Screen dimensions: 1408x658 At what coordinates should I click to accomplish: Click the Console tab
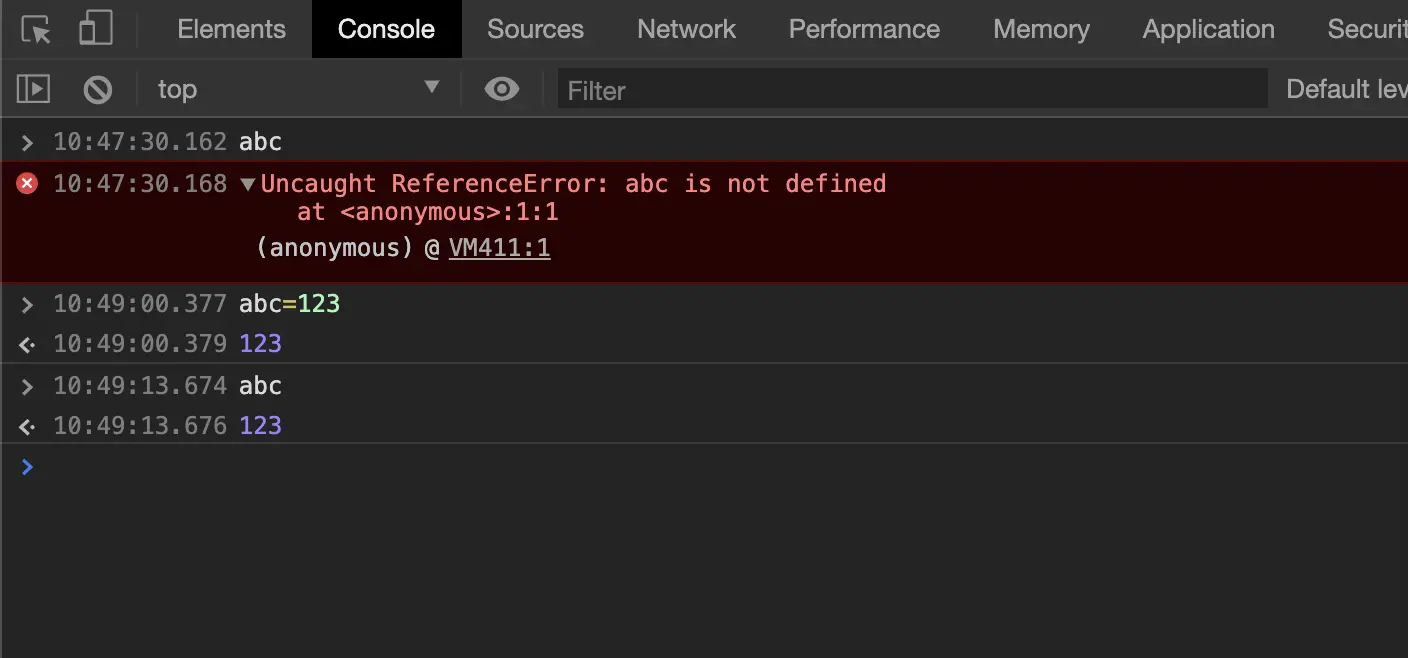click(386, 30)
